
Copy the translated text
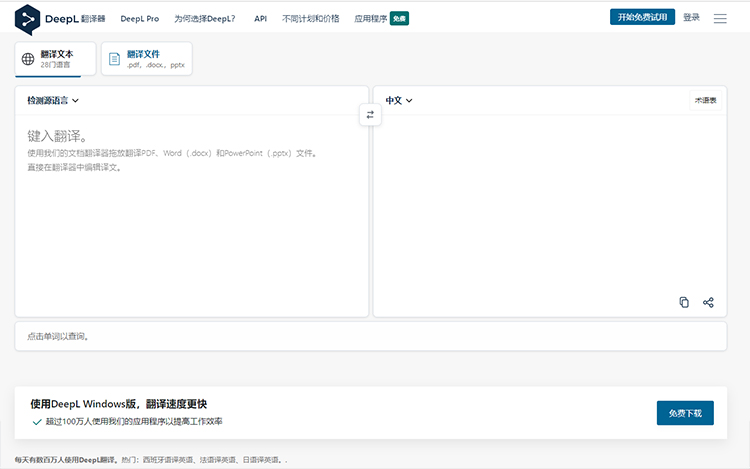tap(684, 302)
